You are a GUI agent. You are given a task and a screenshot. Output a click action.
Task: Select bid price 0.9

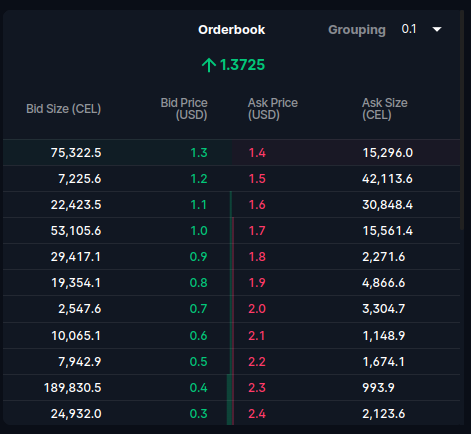click(198, 257)
